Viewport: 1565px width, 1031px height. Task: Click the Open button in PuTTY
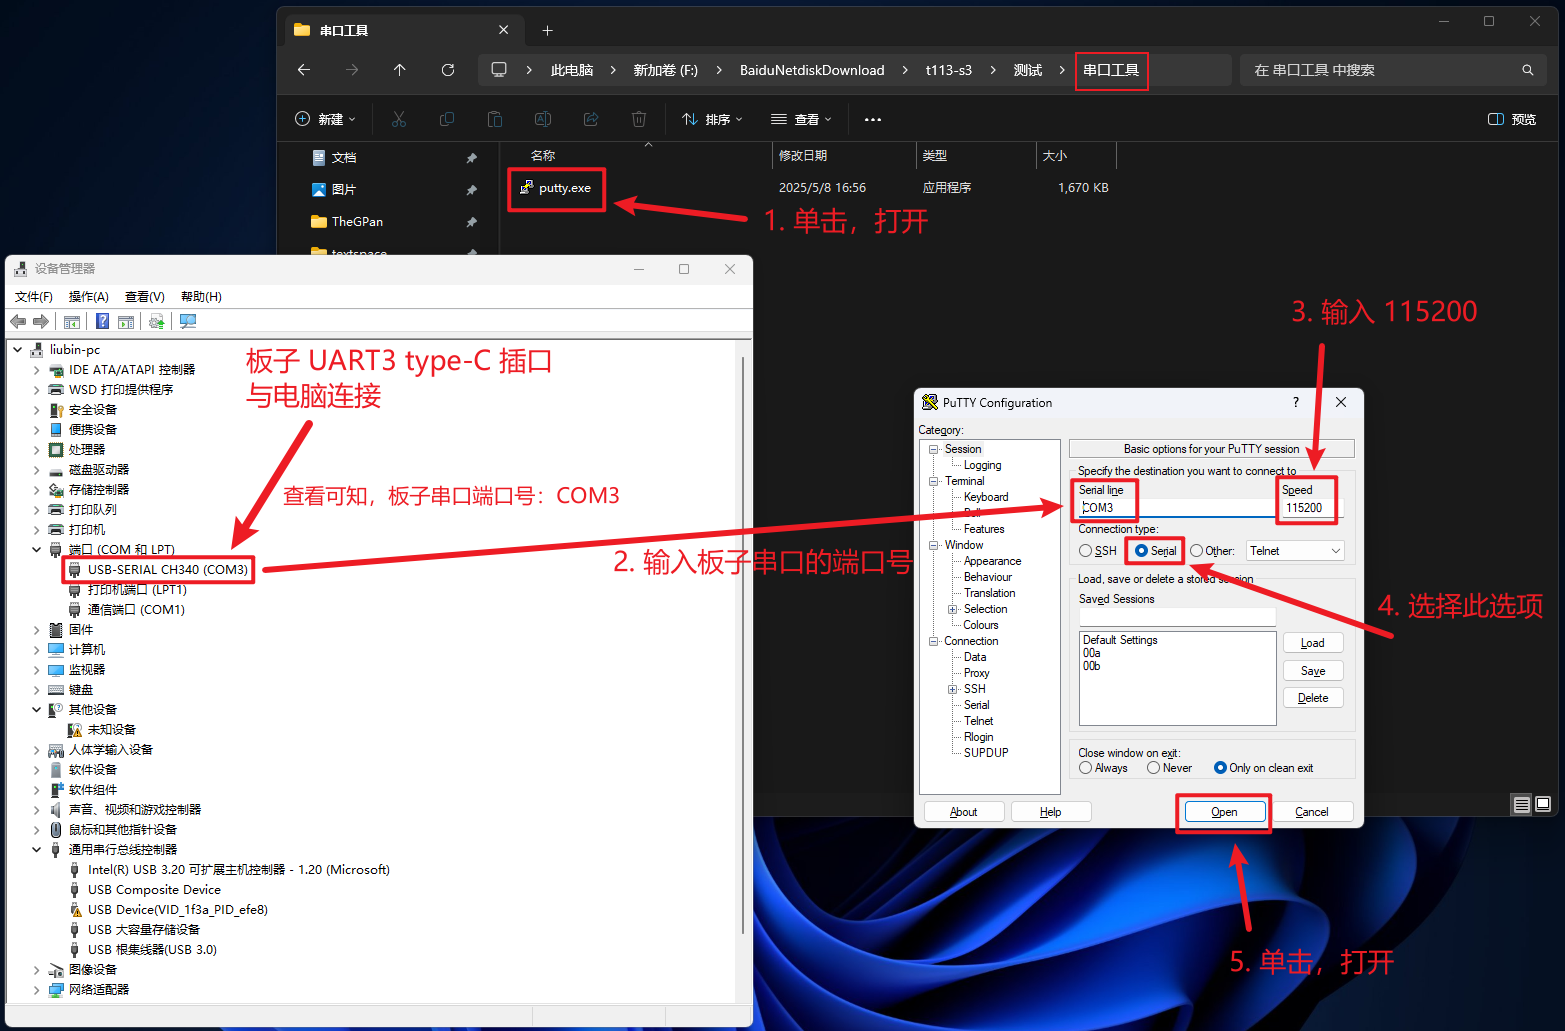click(1224, 812)
